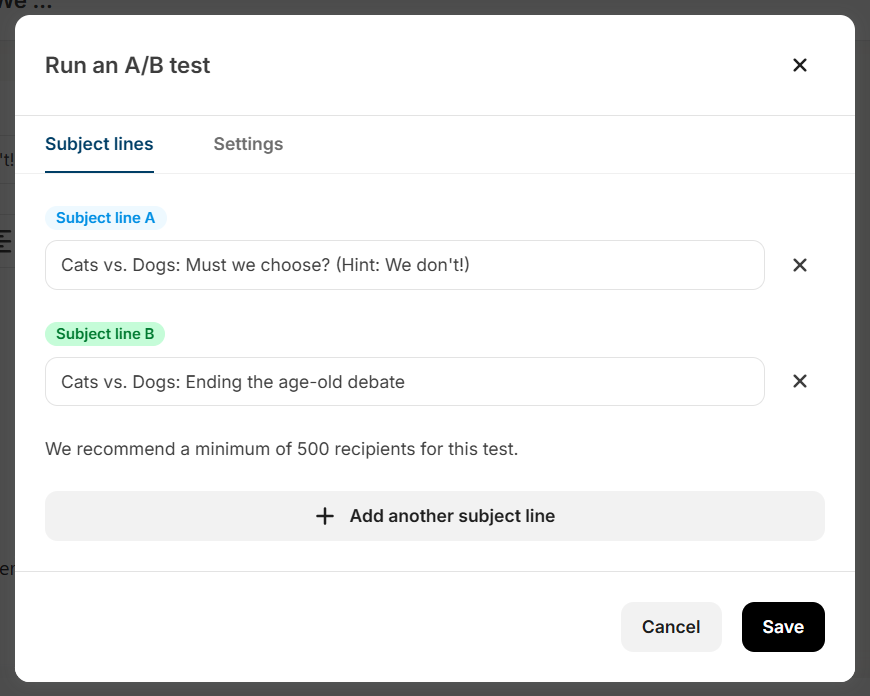Click the dimmed backdrop below the dialog

(435, 690)
